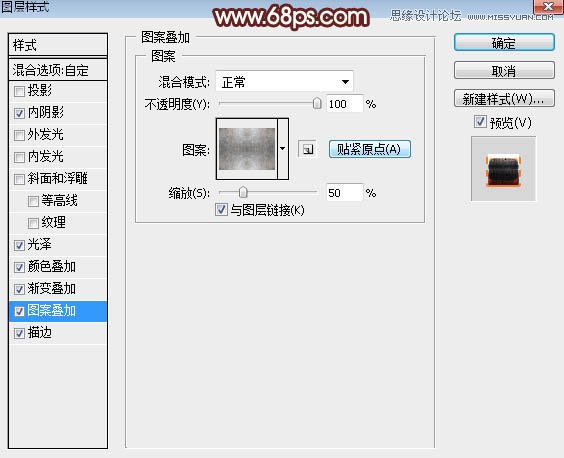Image resolution: width=564 pixels, height=458 pixels.
Task: Uncheck the 图案叠加 pattern overlay checkbox
Action: point(19,311)
